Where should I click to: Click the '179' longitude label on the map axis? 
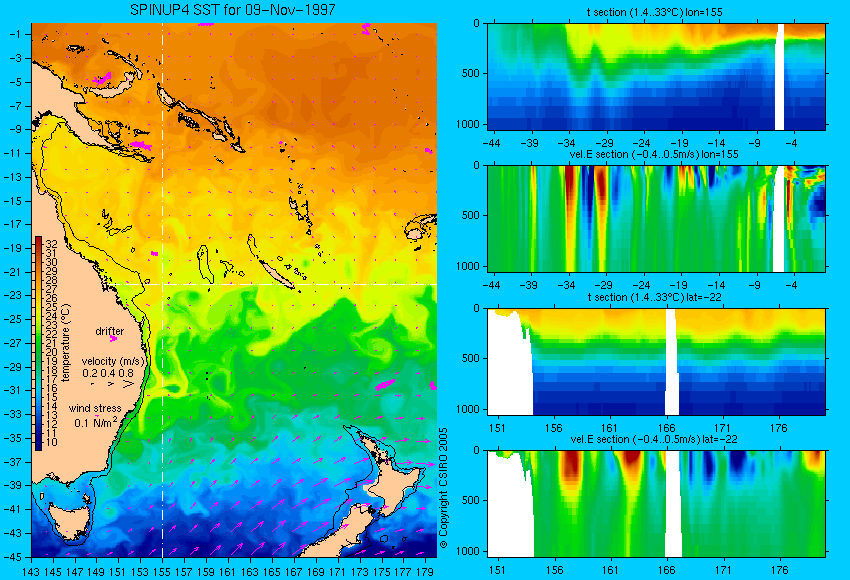point(424,571)
